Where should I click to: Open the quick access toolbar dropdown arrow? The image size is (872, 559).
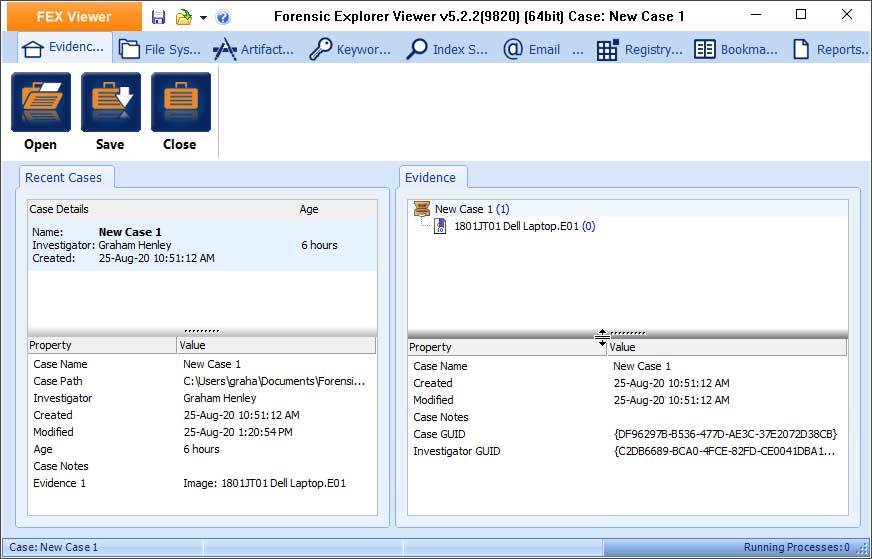pyautogui.click(x=203, y=18)
